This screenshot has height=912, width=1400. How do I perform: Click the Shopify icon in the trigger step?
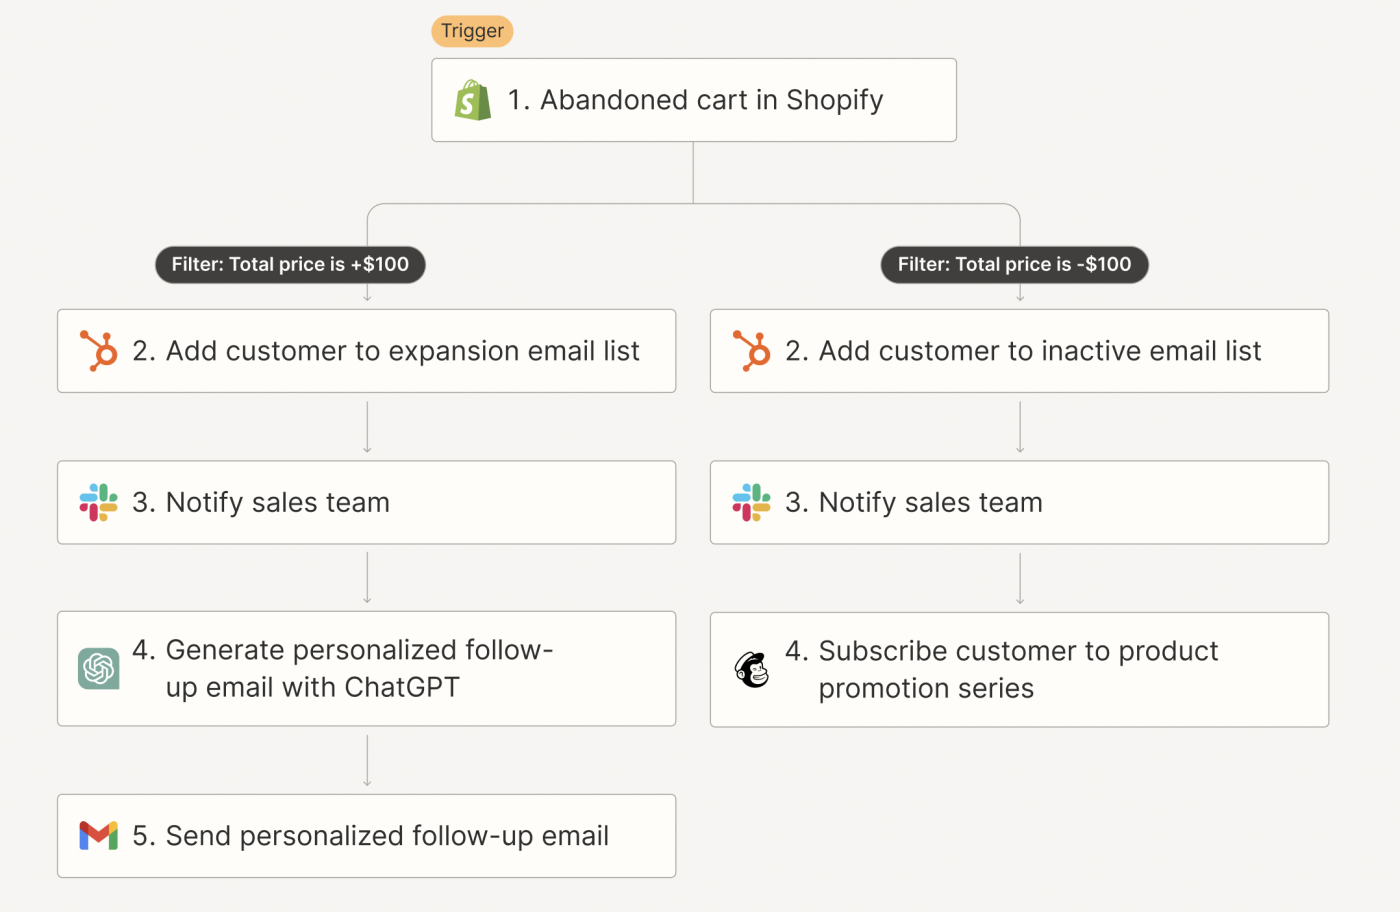472,101
